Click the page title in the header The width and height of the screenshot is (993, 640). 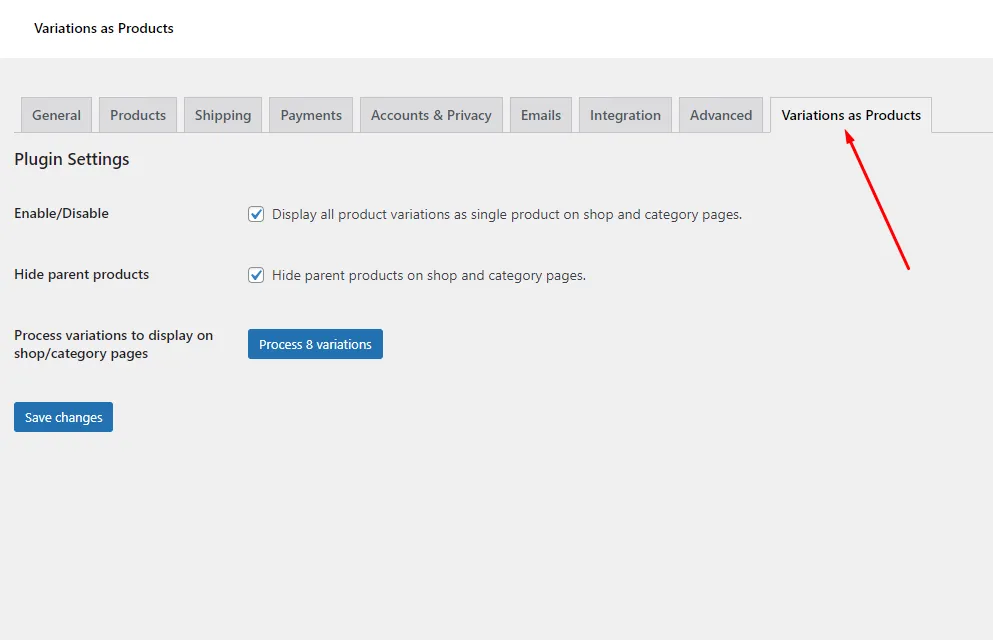point(104,28)
